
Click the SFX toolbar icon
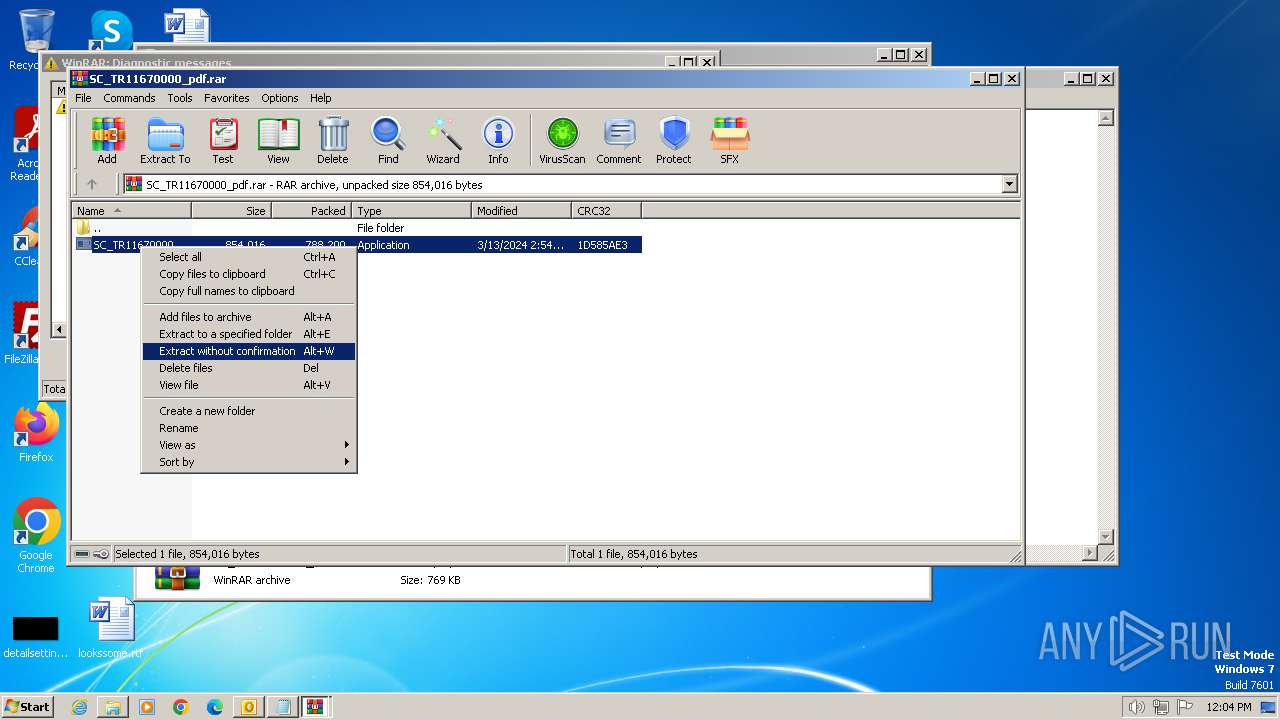[730, 141]
